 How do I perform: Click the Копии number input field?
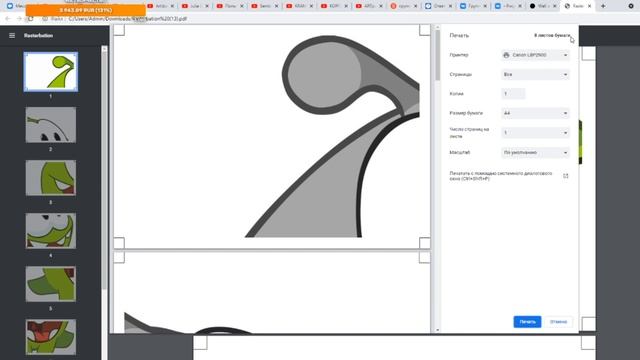(513, 94)
